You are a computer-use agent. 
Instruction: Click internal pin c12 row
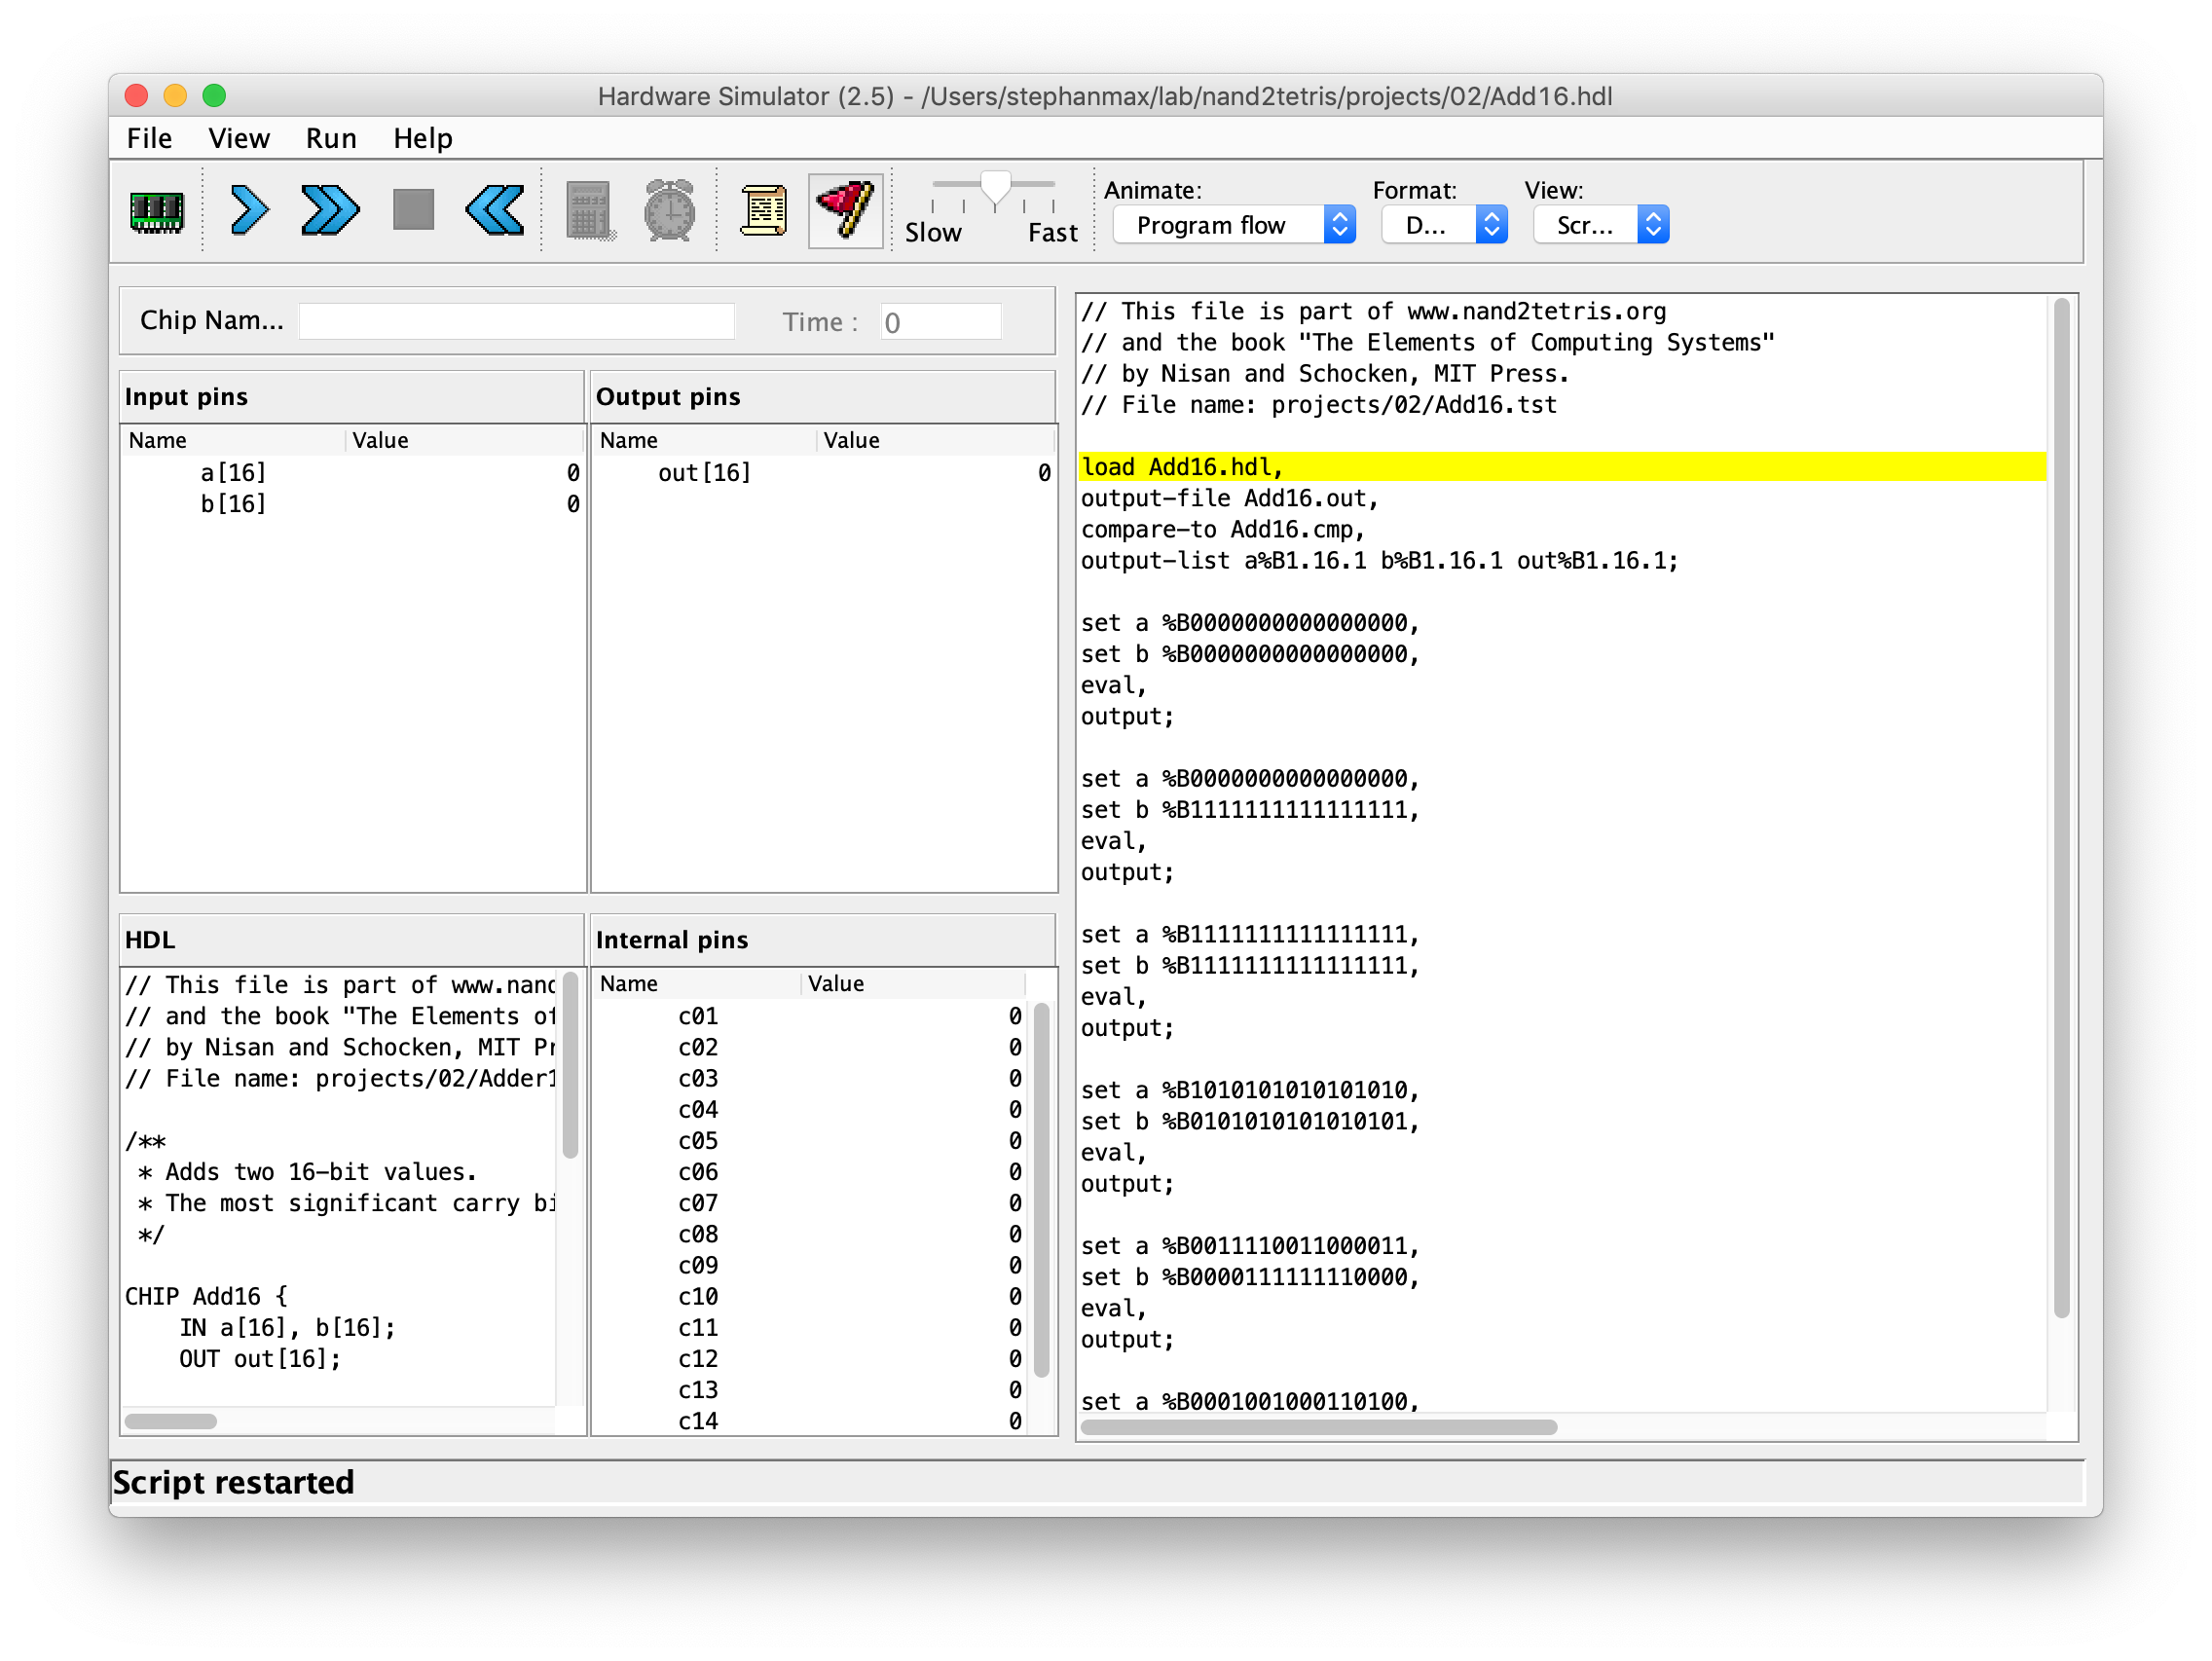tap(810, 1360)
